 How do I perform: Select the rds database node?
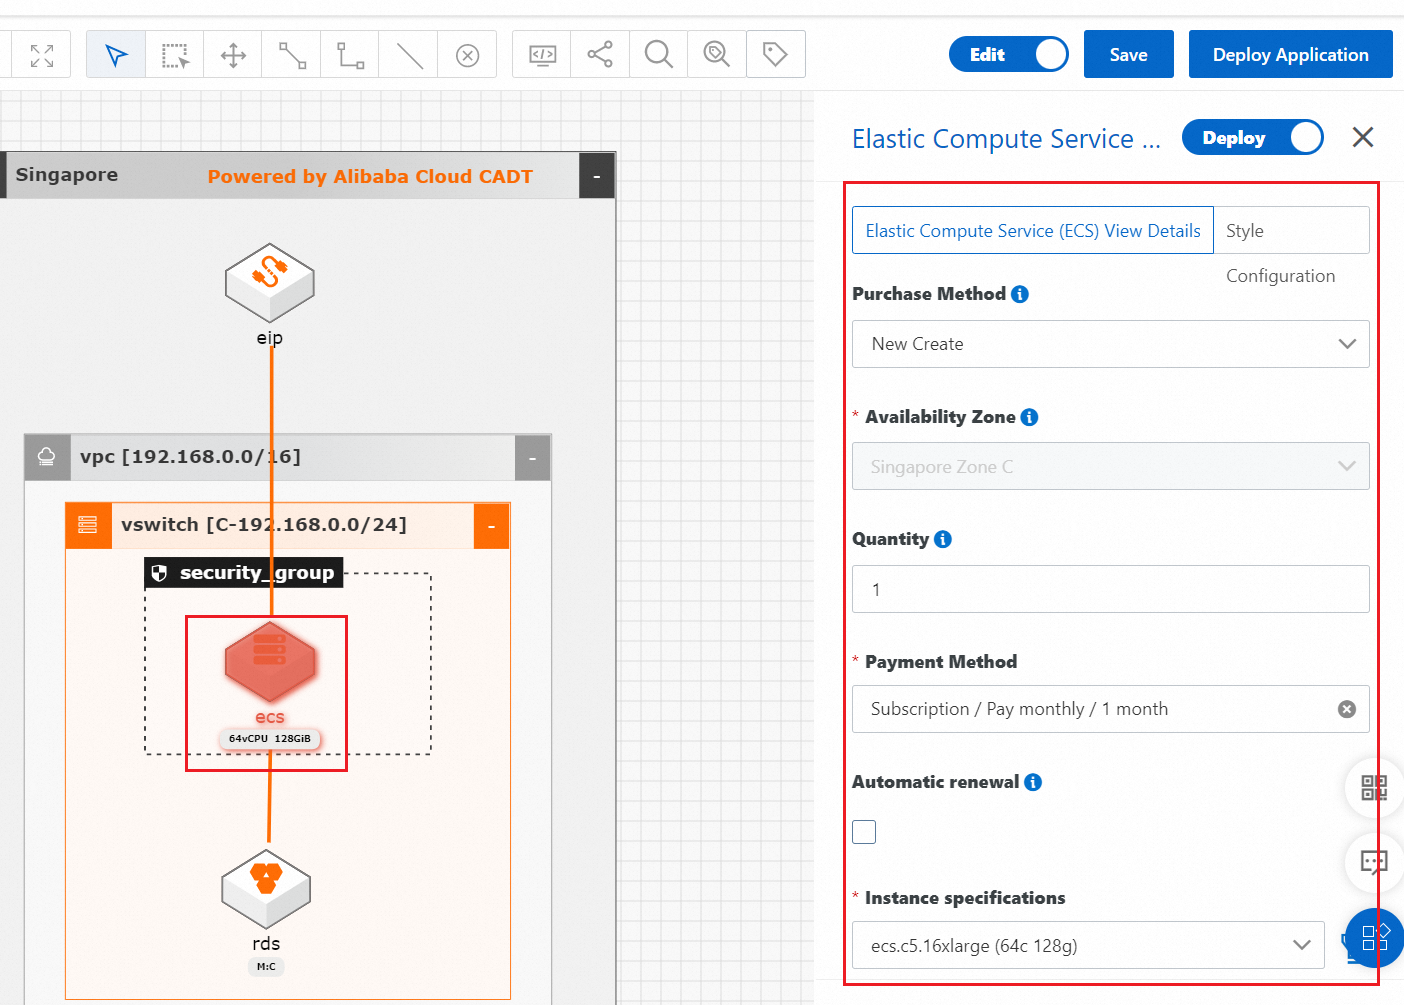pos(266,888)
